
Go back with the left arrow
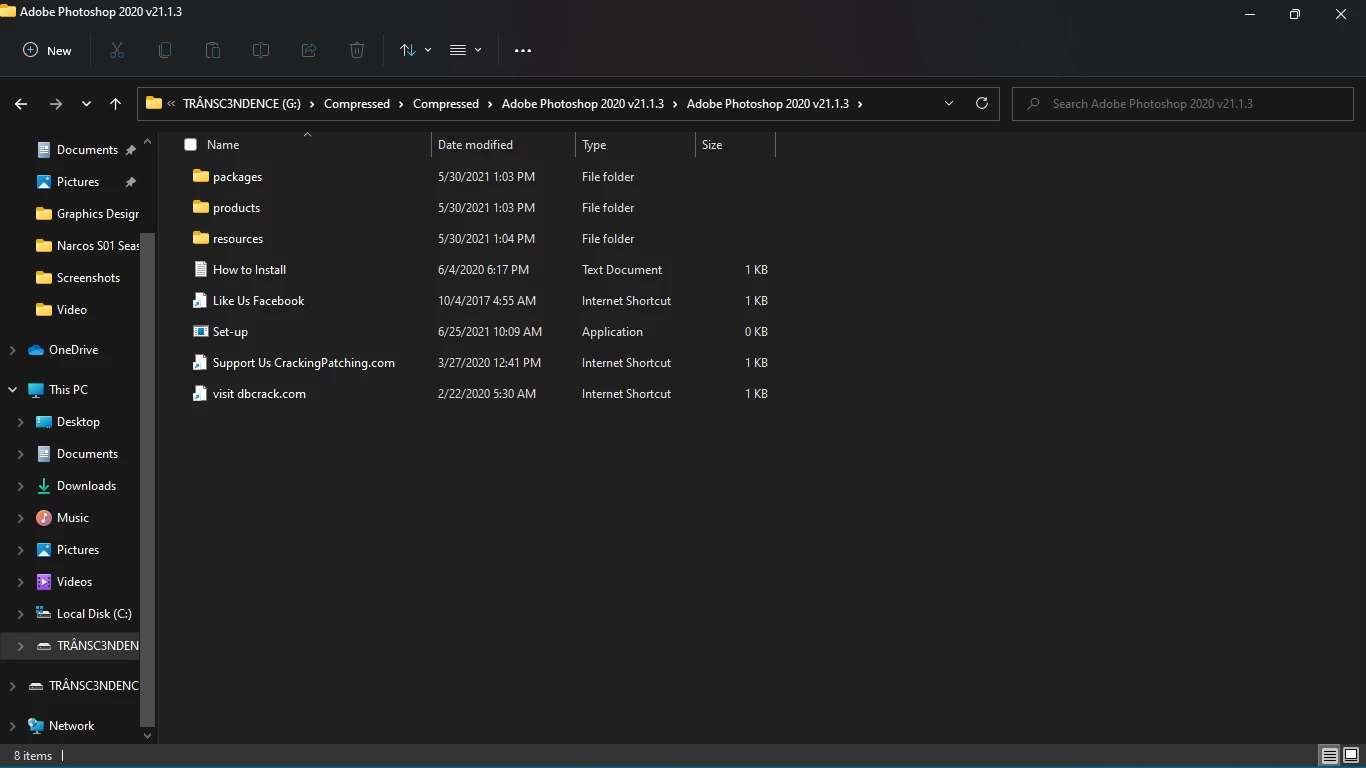click(x=21, y=104)
